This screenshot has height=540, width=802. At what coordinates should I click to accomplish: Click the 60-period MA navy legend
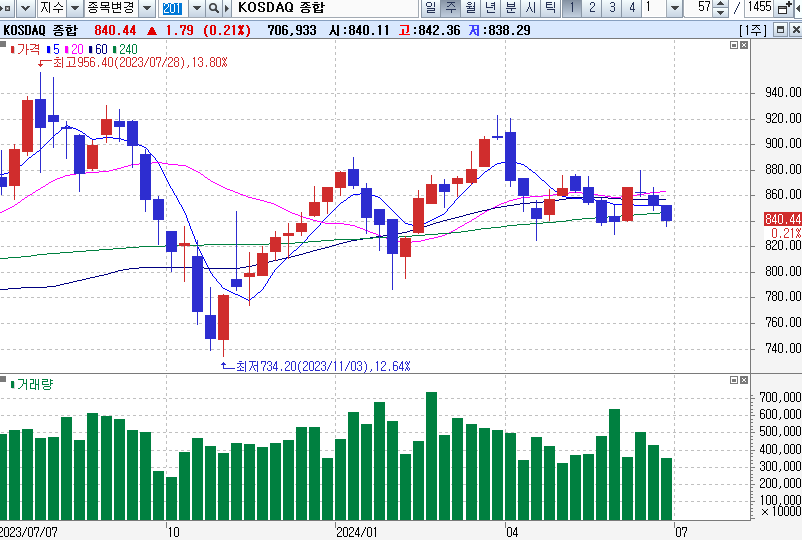click(99, 50)
